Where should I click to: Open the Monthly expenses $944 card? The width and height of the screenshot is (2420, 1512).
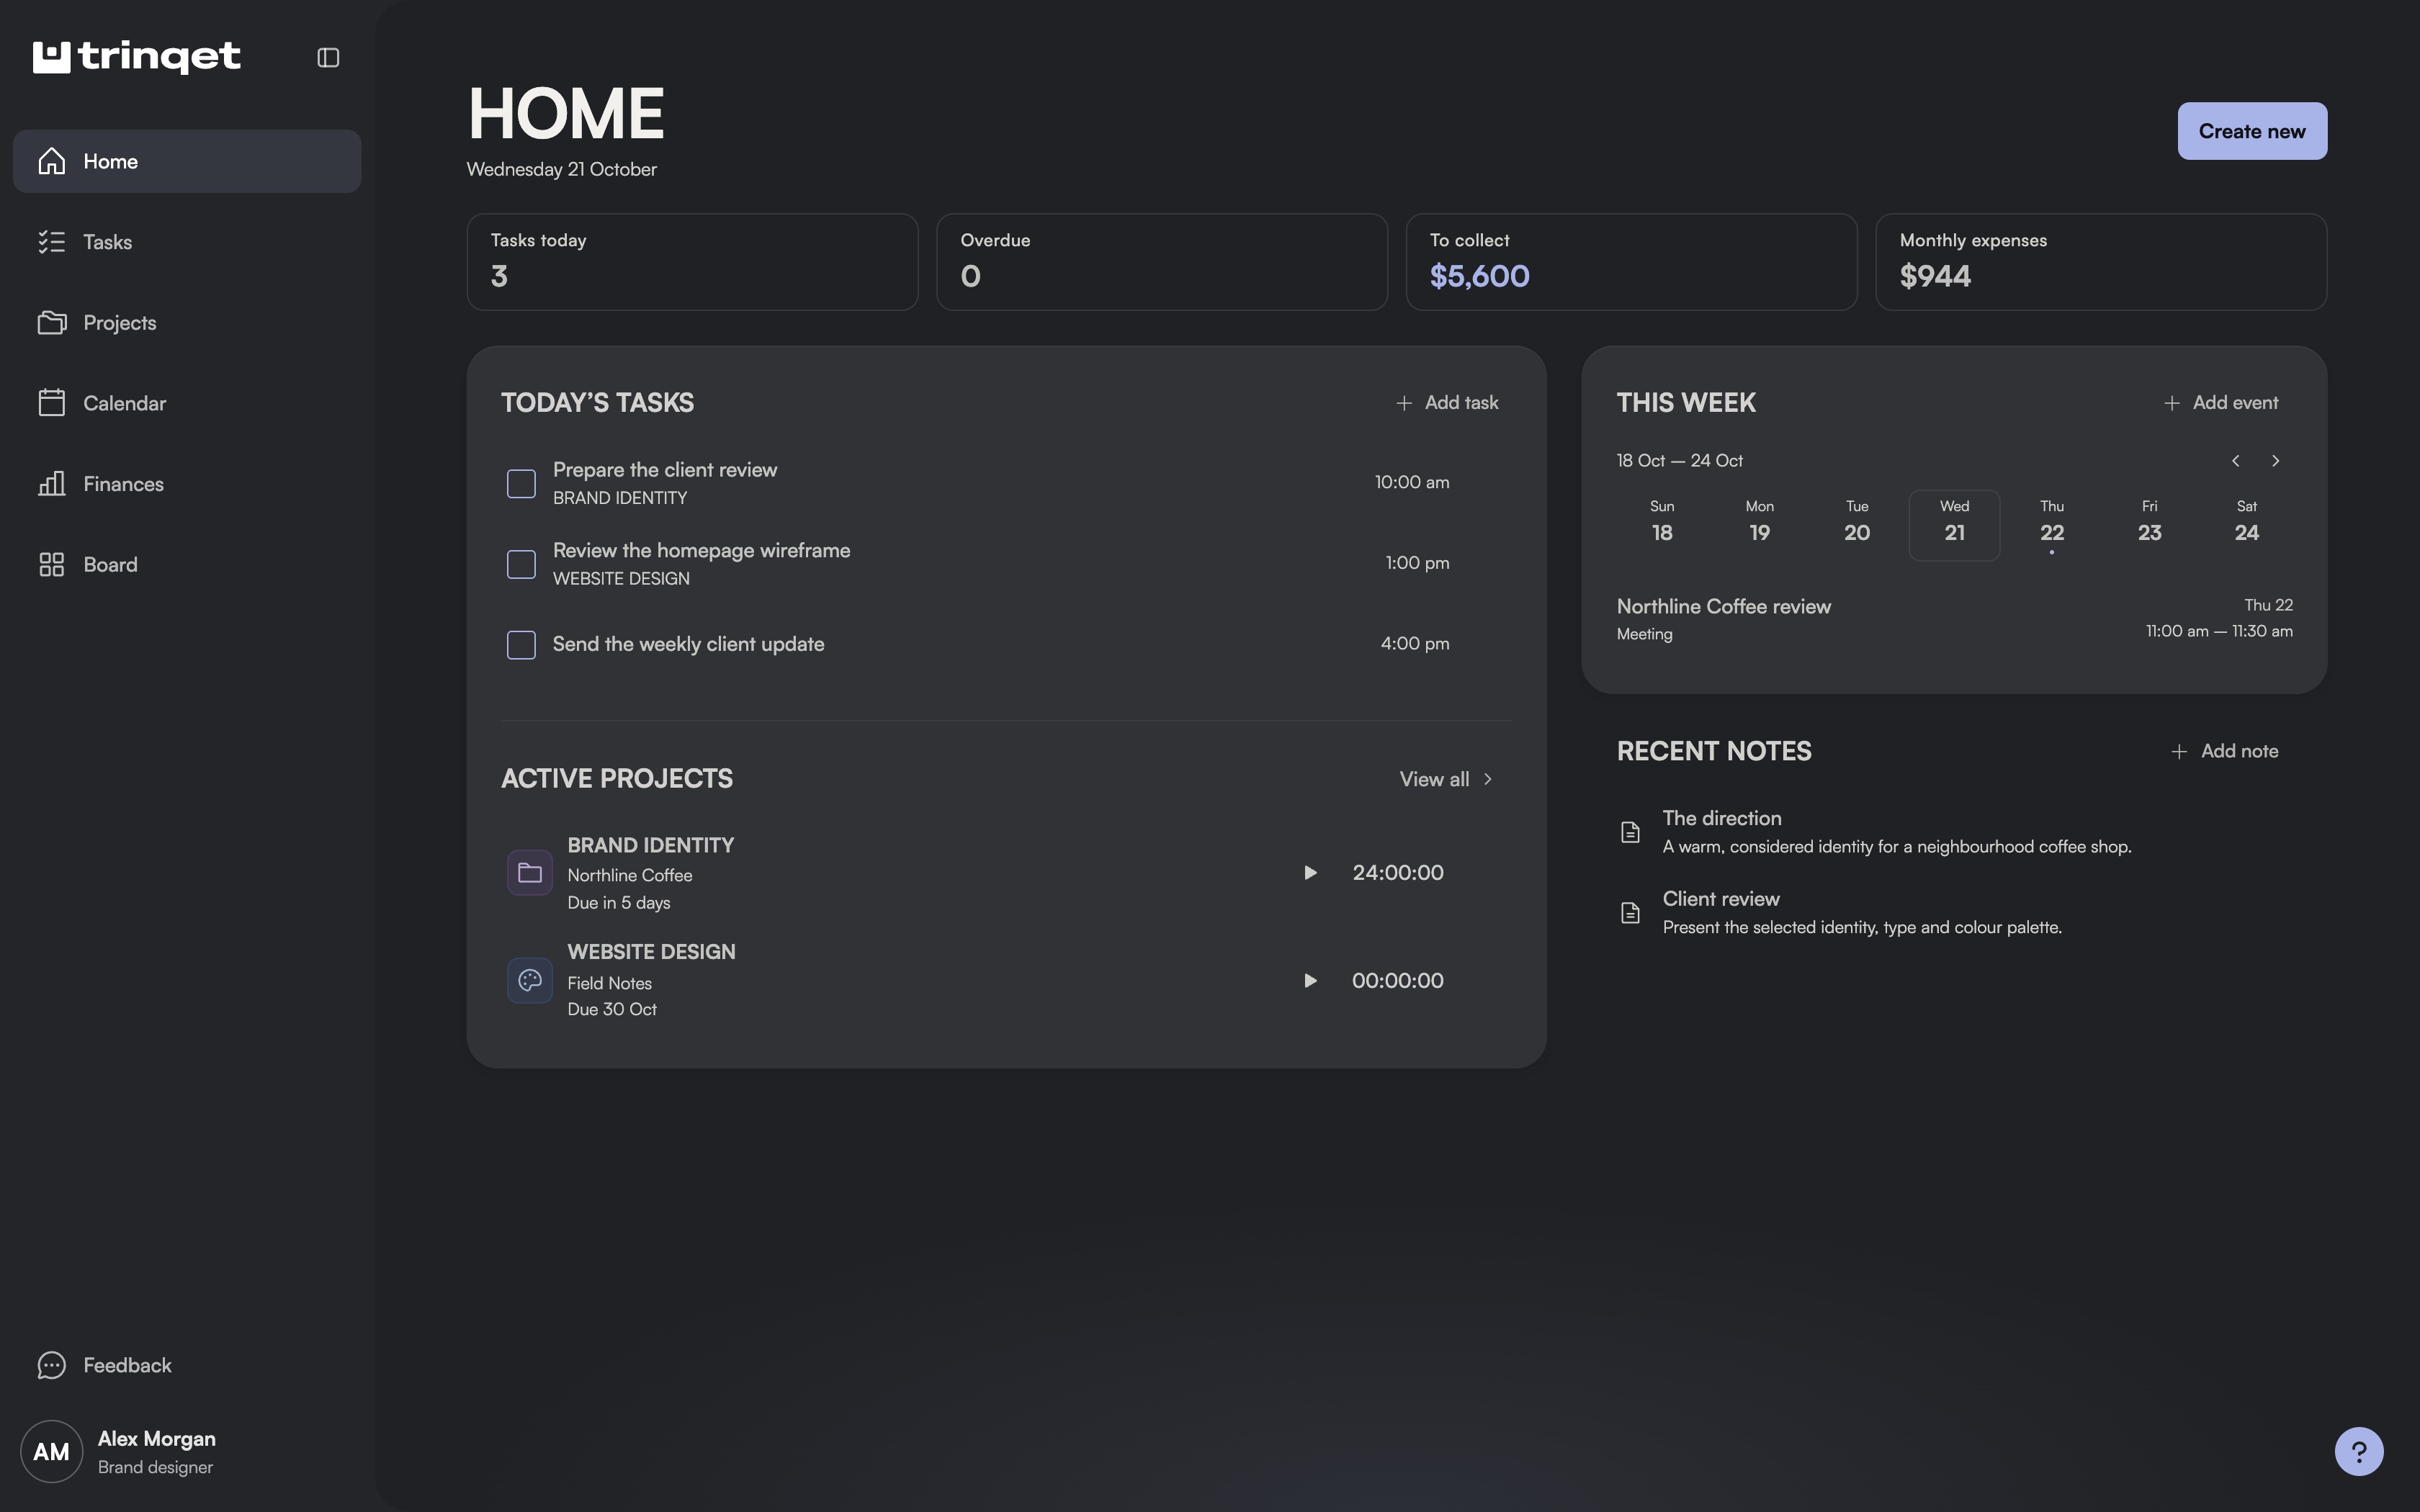click(2101, 262)
